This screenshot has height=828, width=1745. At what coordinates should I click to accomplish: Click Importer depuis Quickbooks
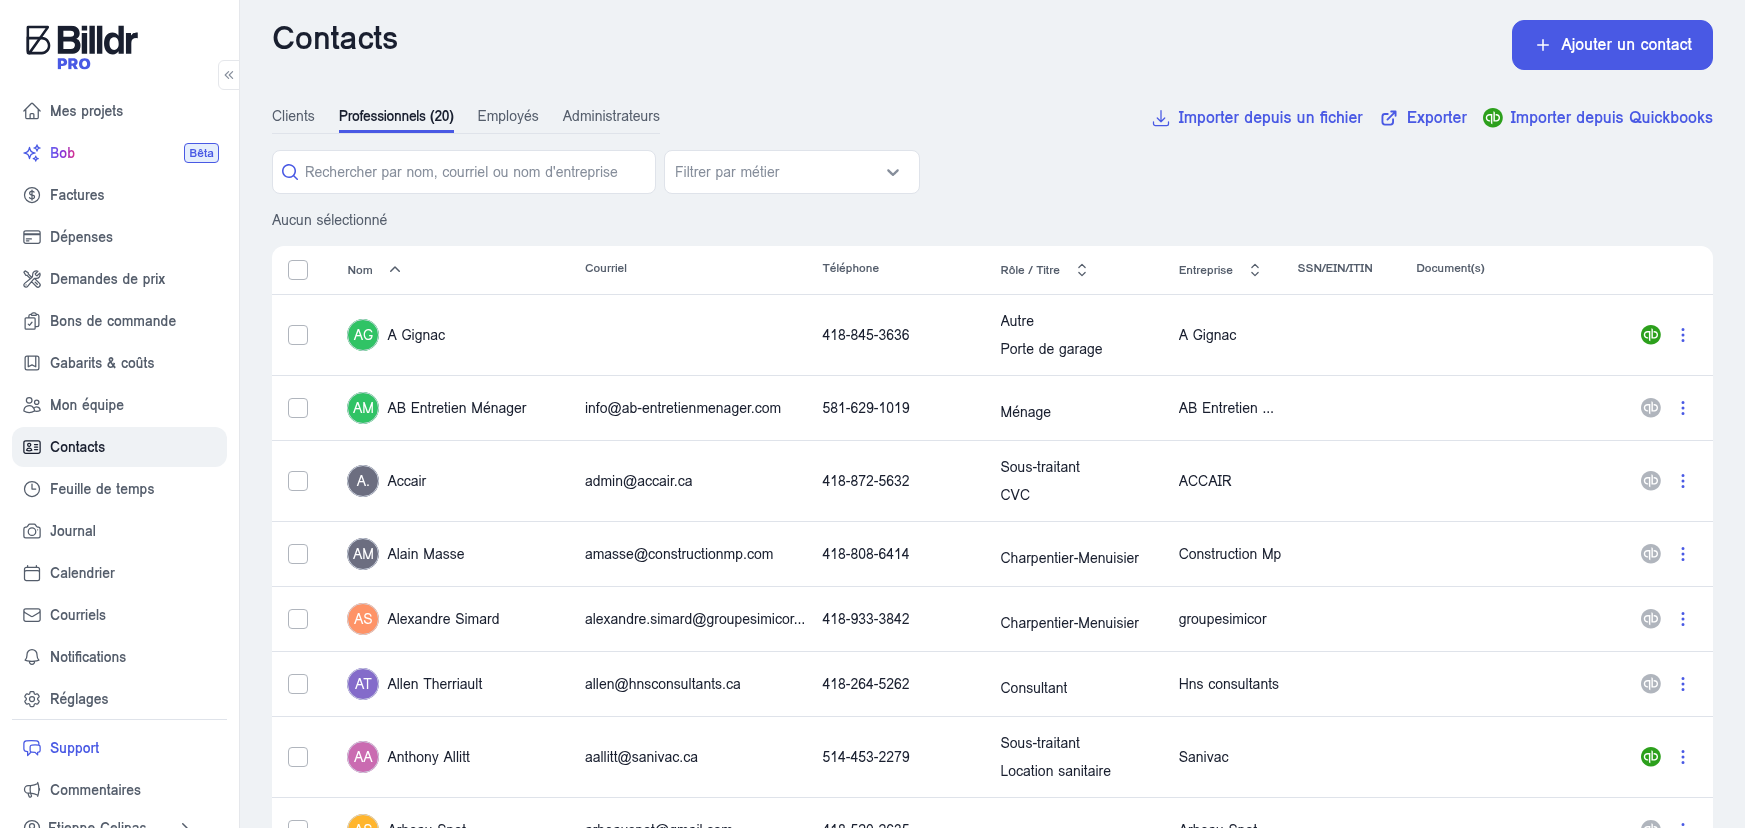(1598, 118)
